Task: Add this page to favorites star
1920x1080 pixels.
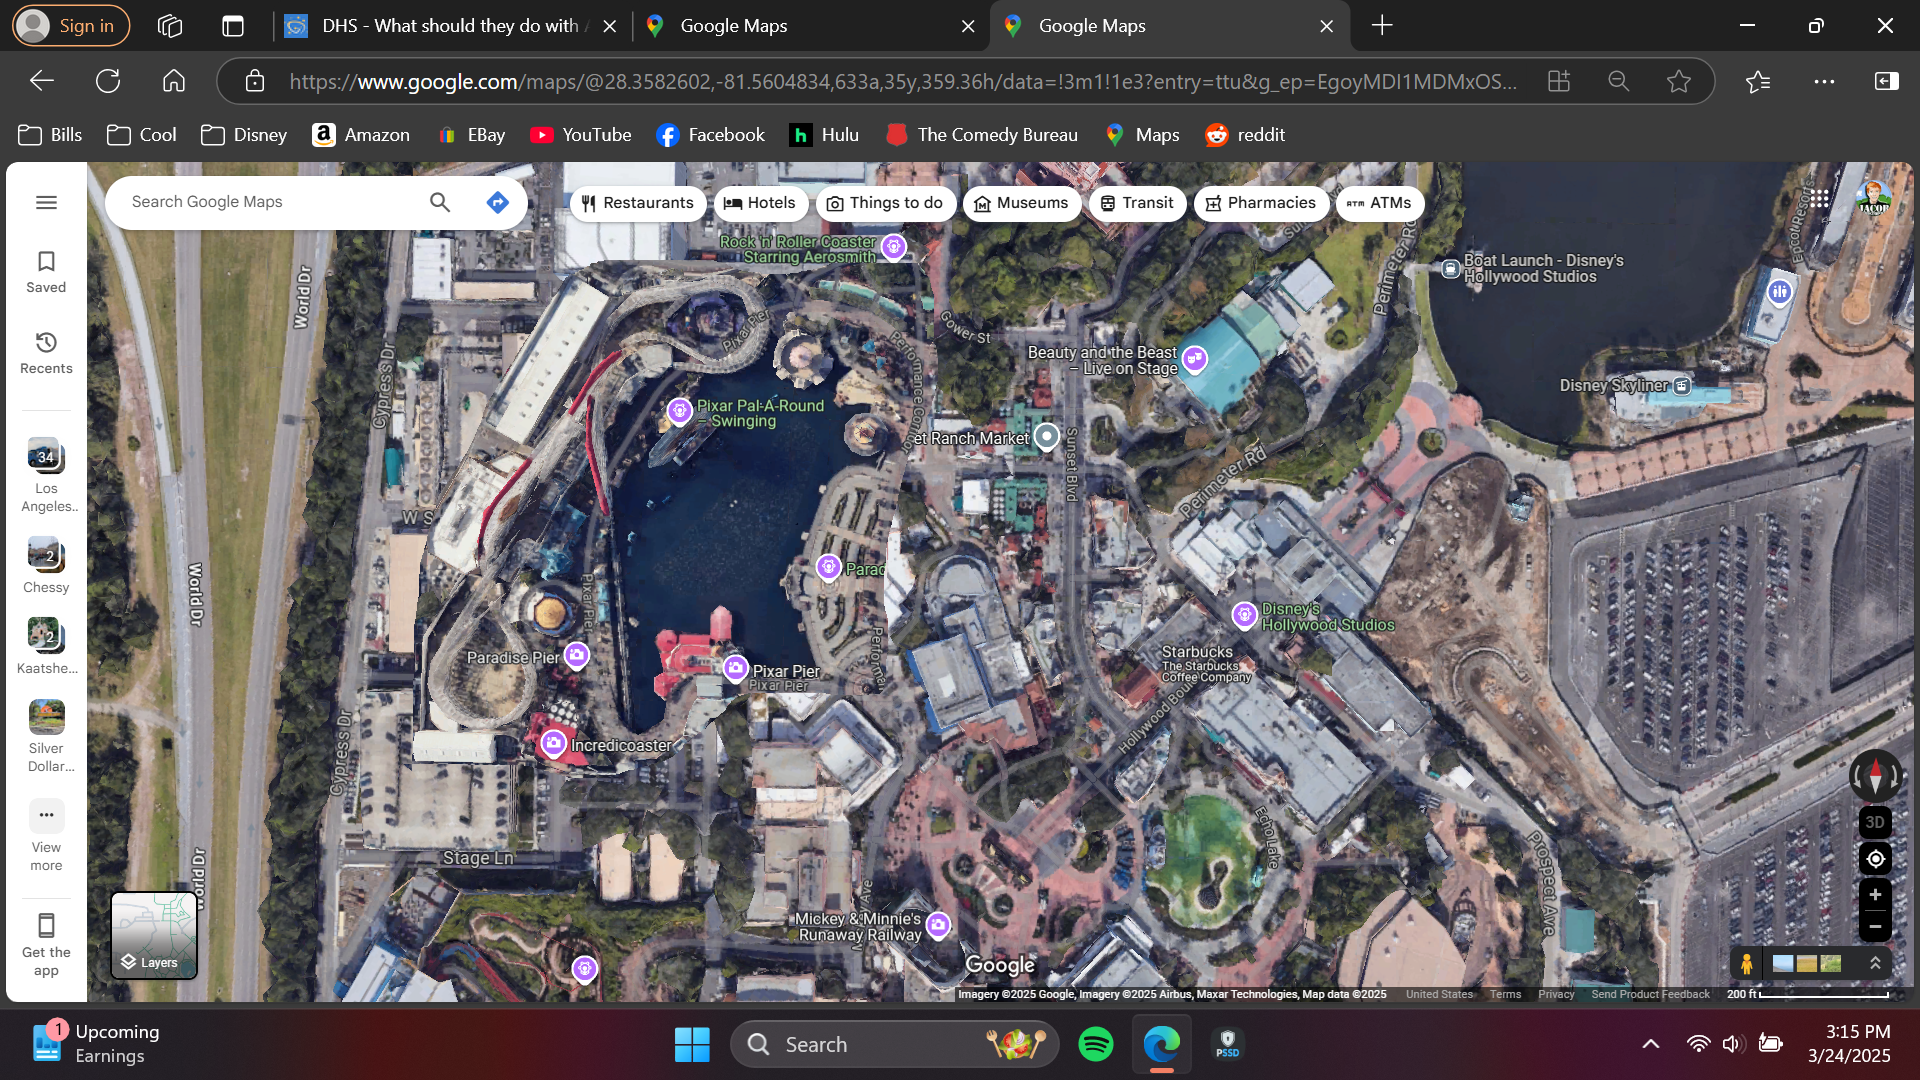Action: pos(1678,81)
